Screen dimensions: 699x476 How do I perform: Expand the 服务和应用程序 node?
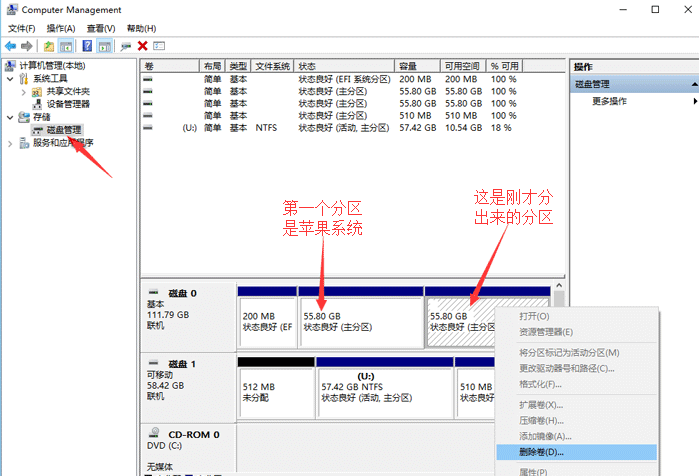[11, 143]
